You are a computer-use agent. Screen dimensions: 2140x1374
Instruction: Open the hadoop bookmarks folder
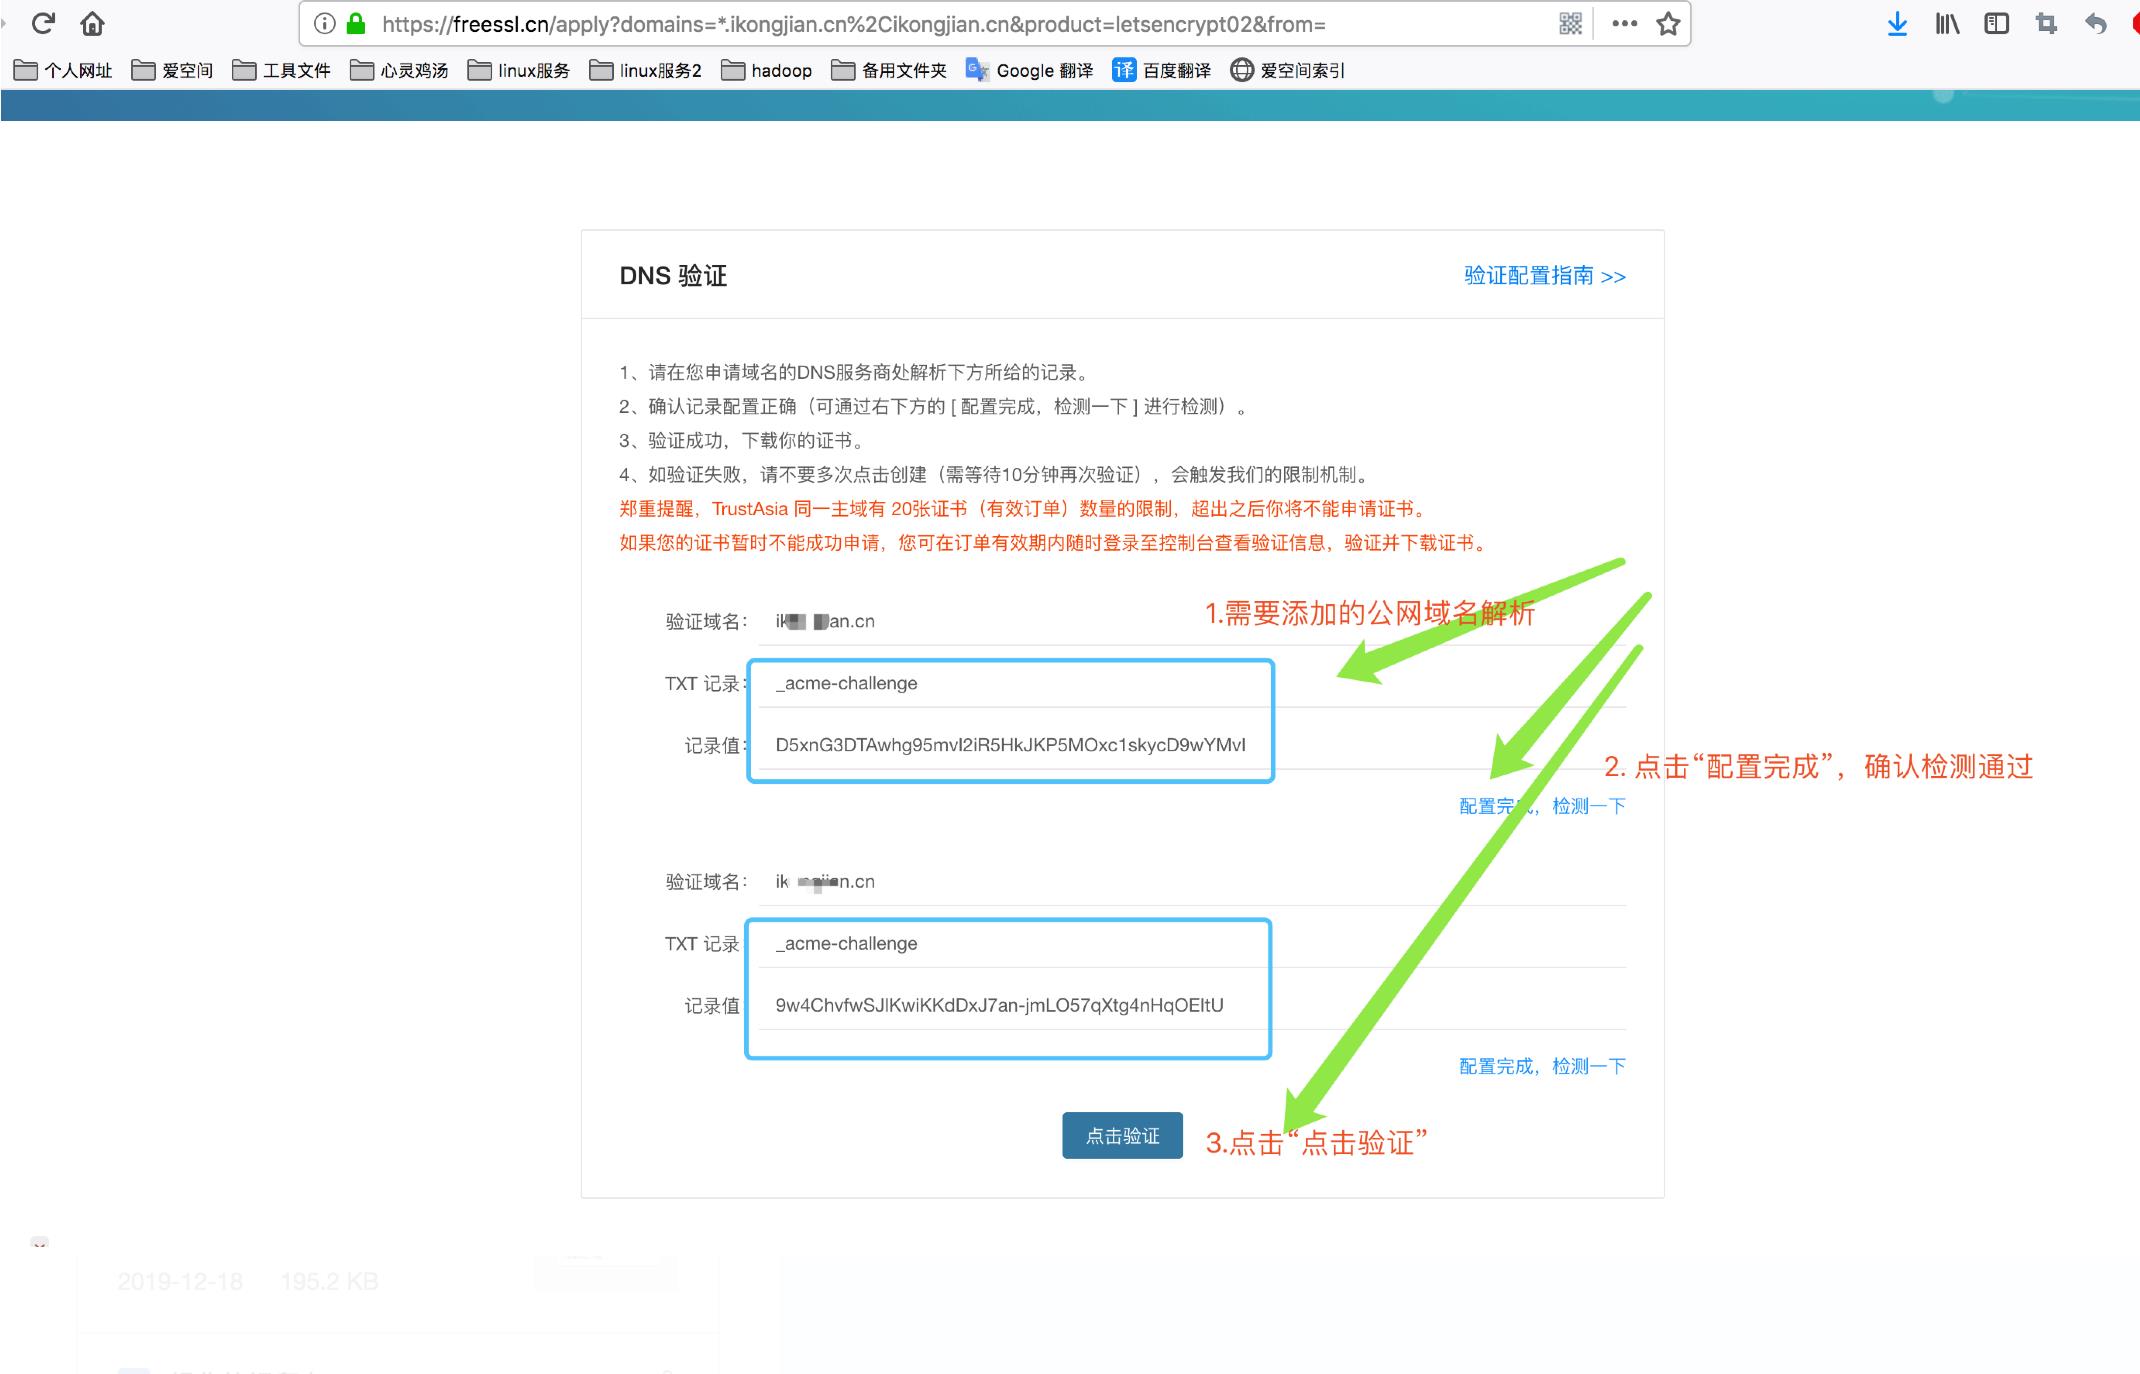[x=767, y=70]
